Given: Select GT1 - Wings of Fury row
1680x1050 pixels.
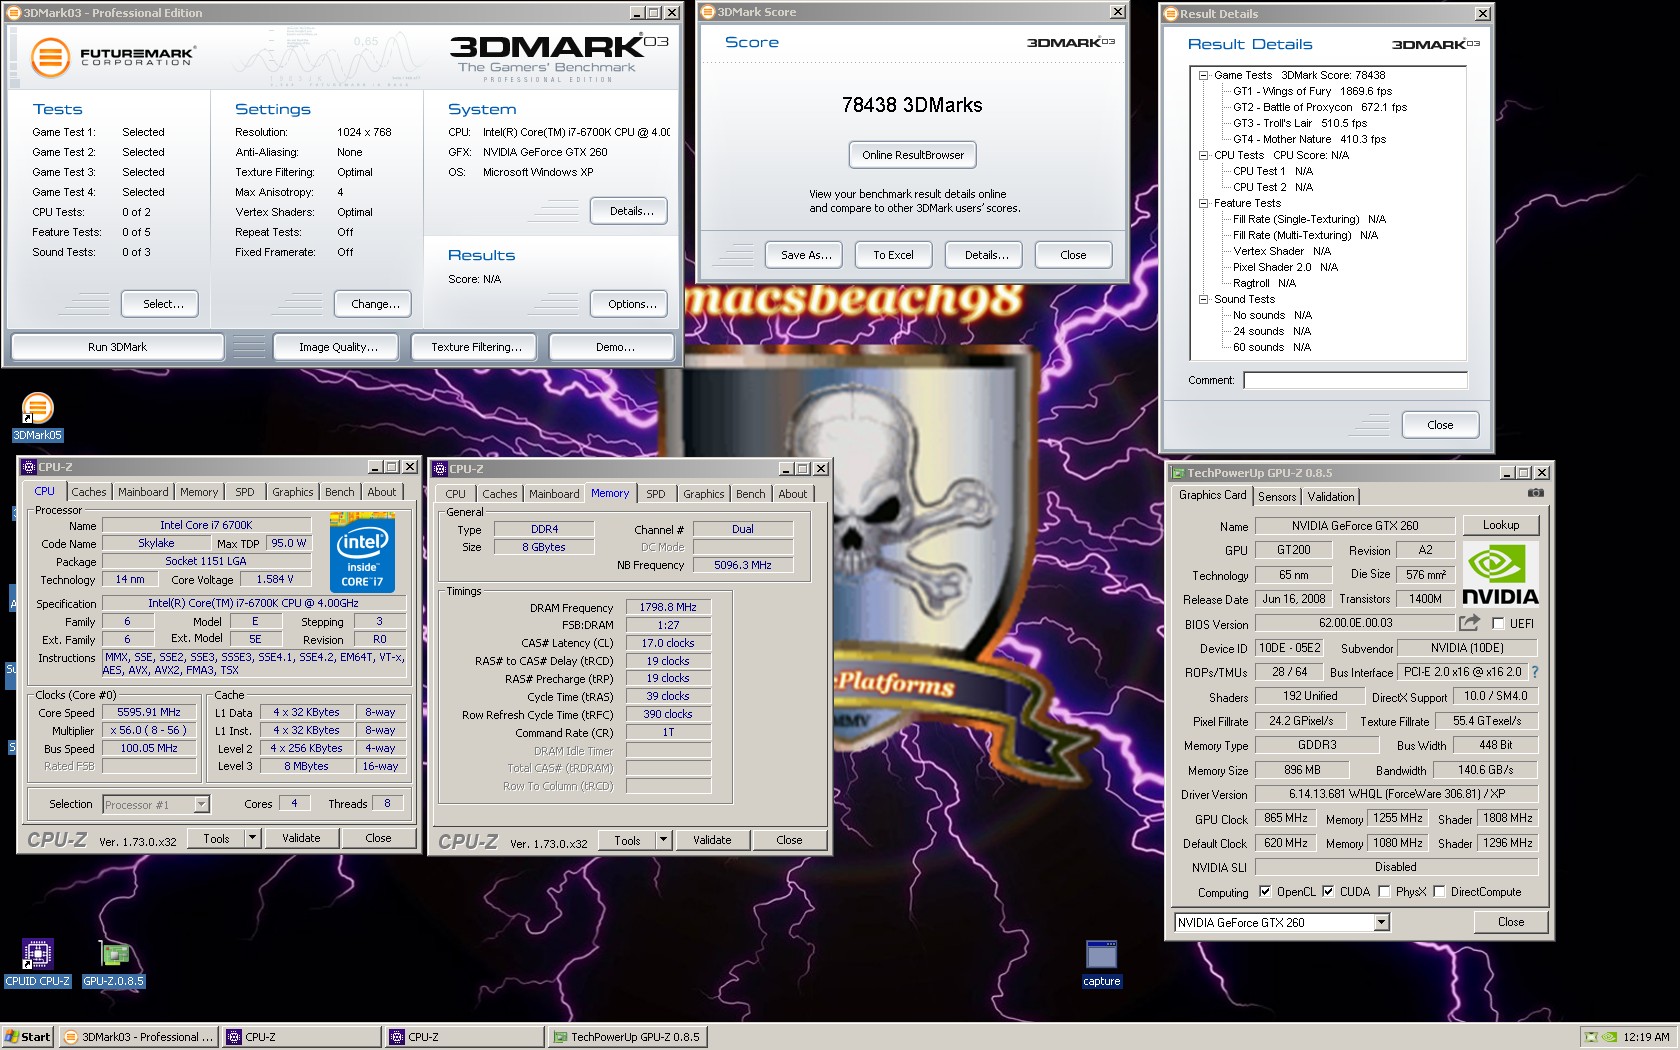Looking at the screenshot, I should [1312, 91].
